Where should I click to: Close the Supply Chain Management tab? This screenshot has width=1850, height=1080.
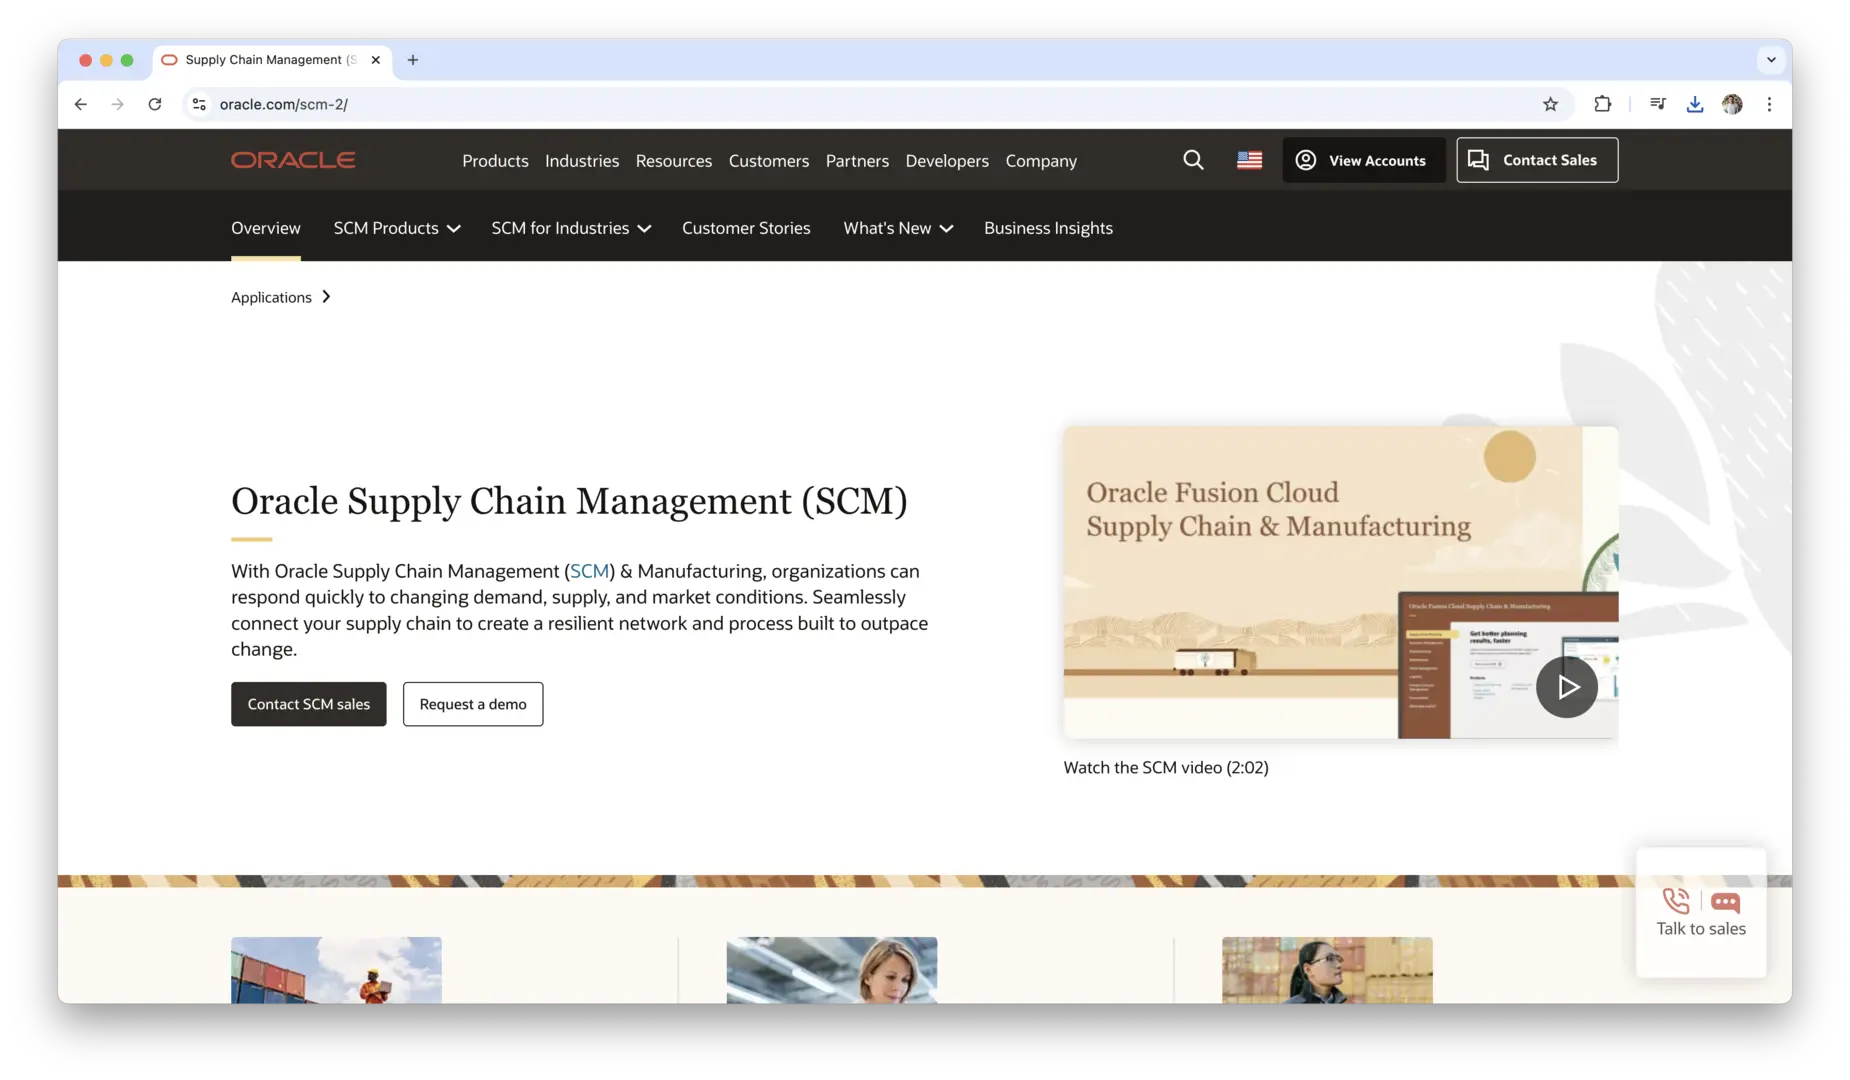pos(375,60)
